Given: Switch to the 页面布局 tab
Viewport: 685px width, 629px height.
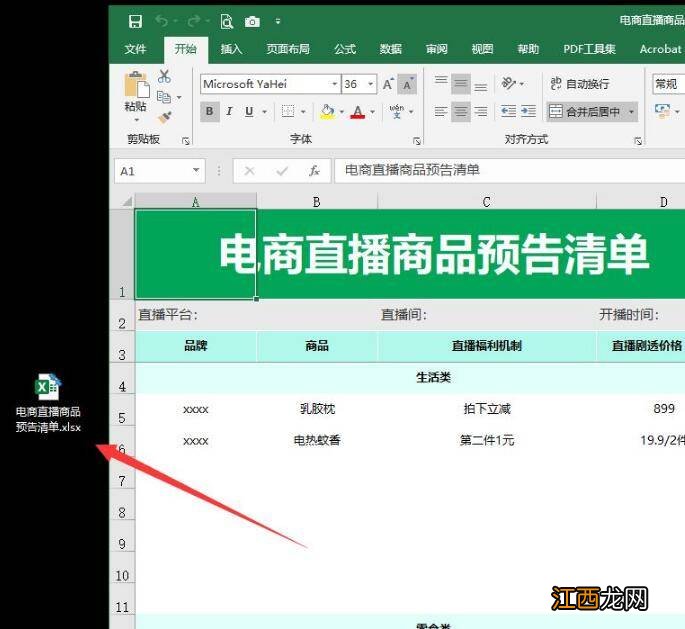Looking at the screenshot, I should point(288,49).
